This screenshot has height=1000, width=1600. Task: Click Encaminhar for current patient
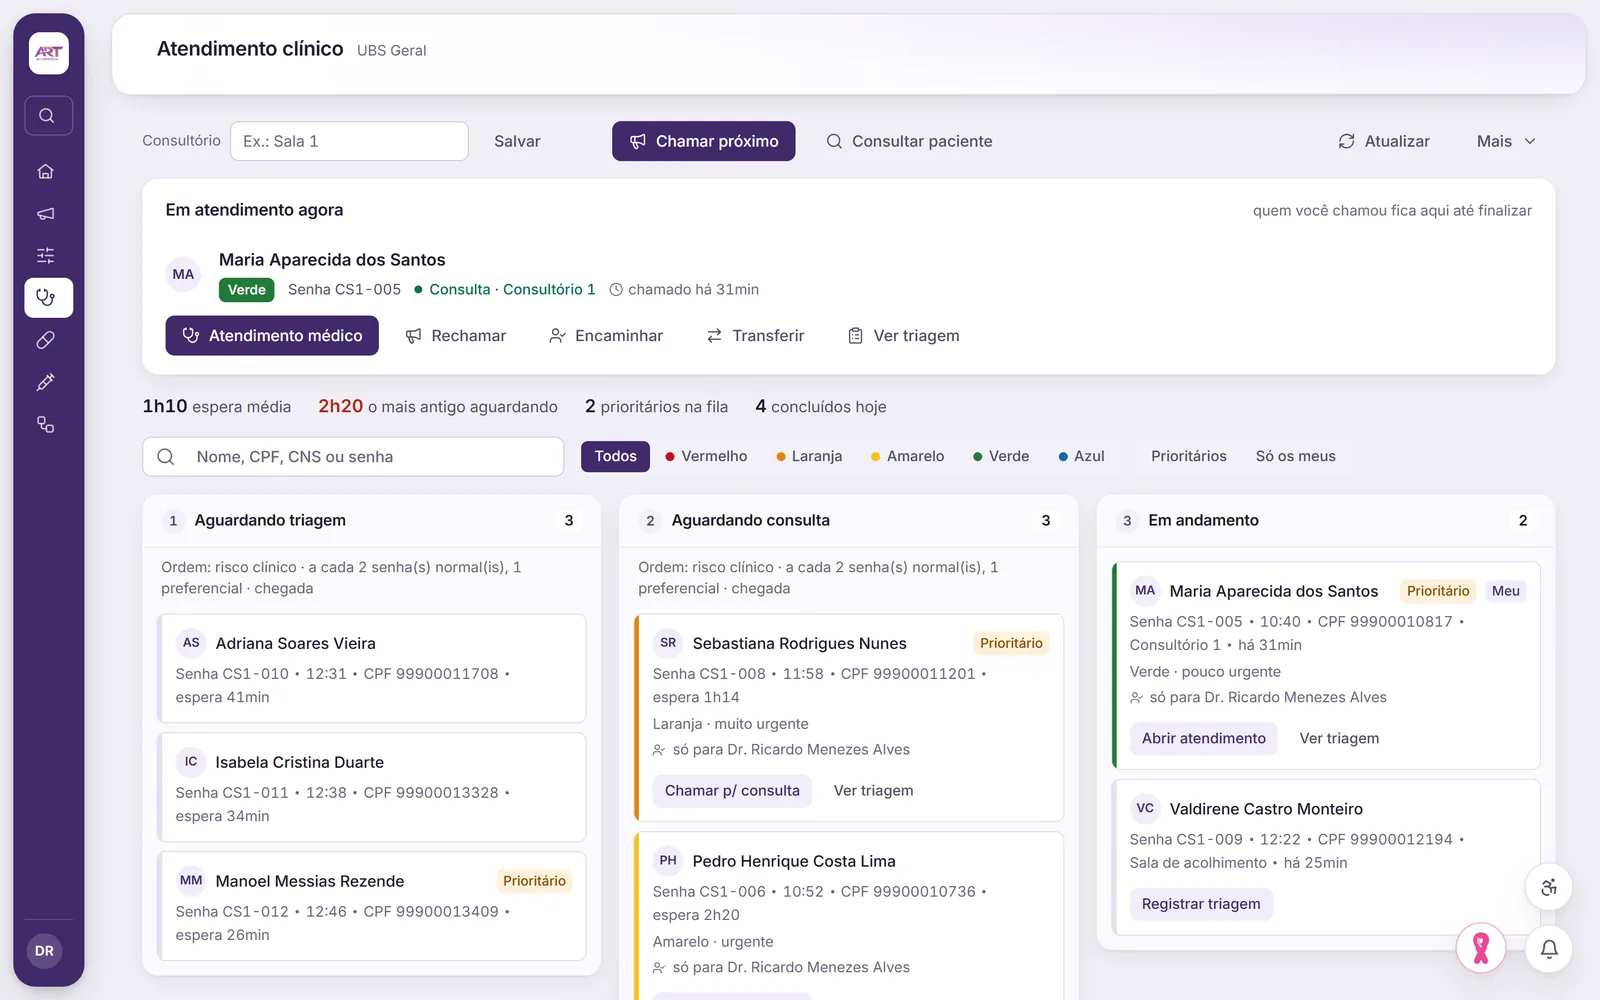click(606, 336)
